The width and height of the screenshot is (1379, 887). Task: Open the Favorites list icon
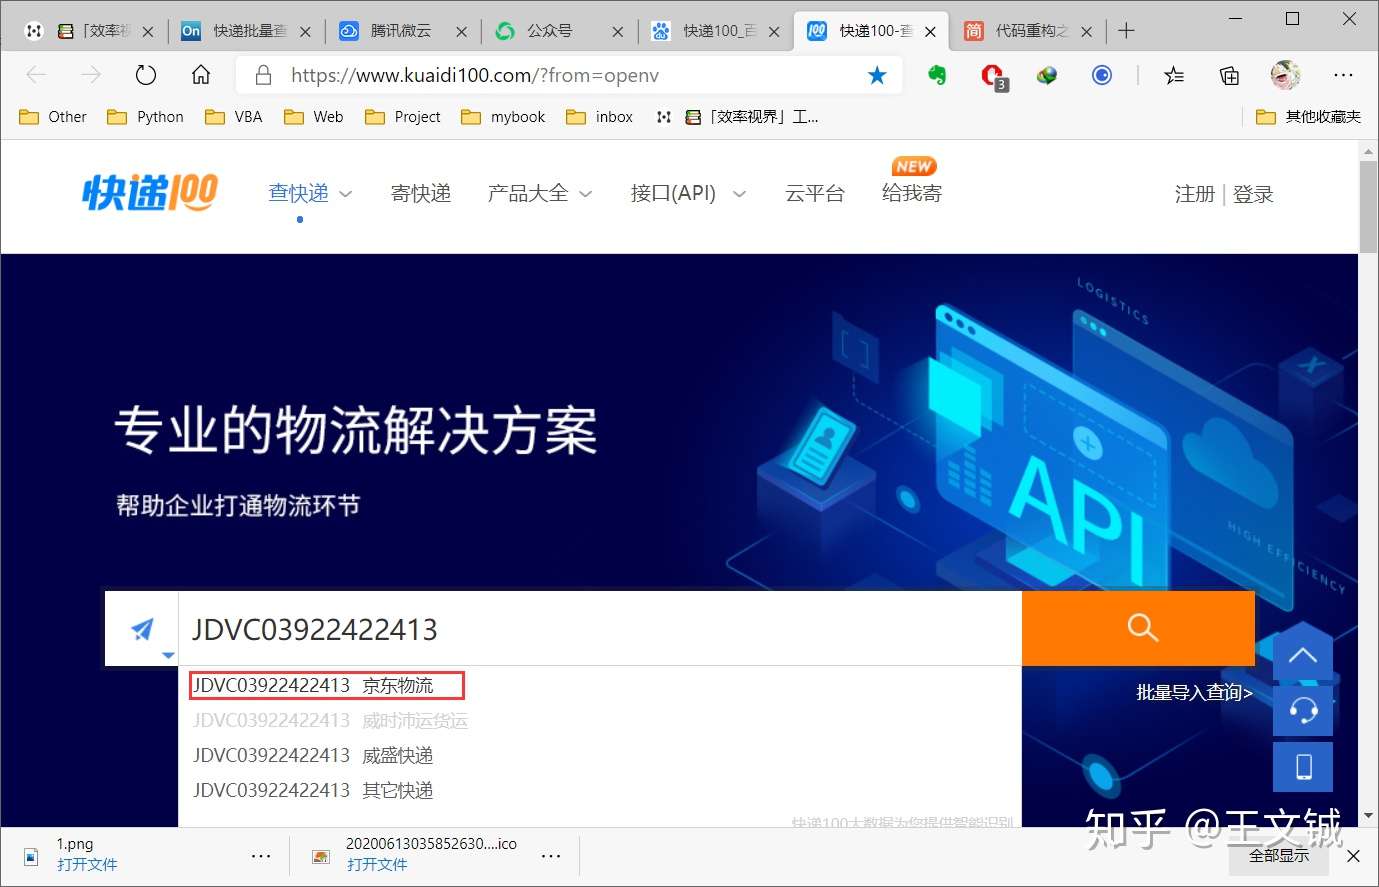point(1174,75)
